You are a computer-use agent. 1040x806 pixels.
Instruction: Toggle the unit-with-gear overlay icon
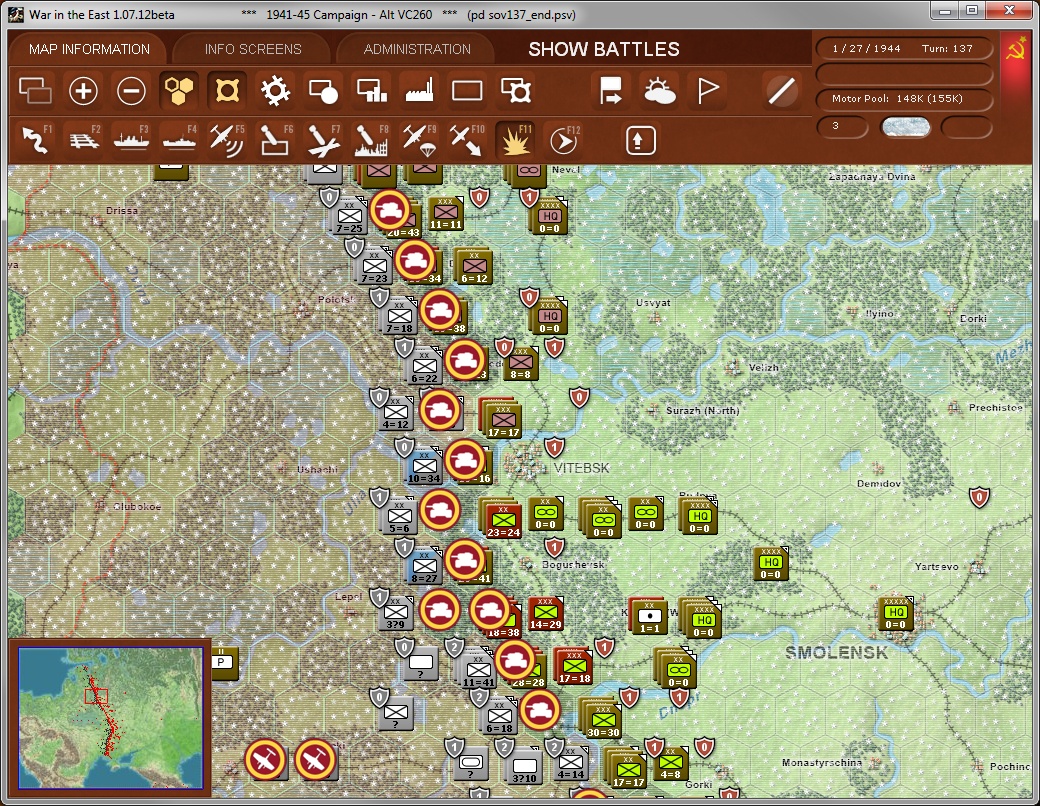point(515,91)
